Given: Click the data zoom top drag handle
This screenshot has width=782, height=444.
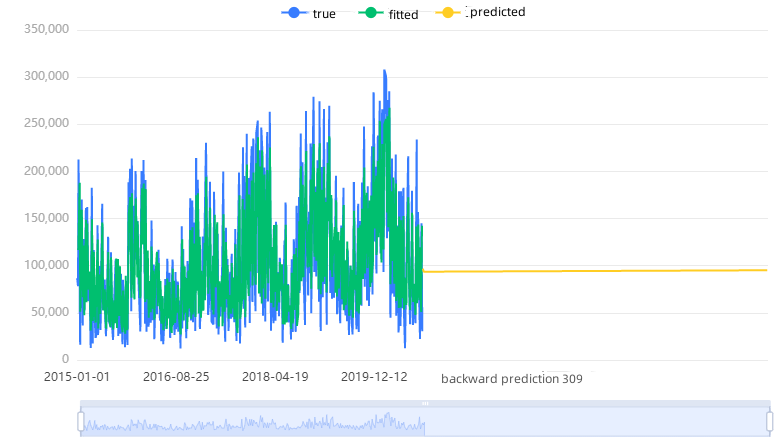Looking at the screenshot, I should [x=425, y=403].
